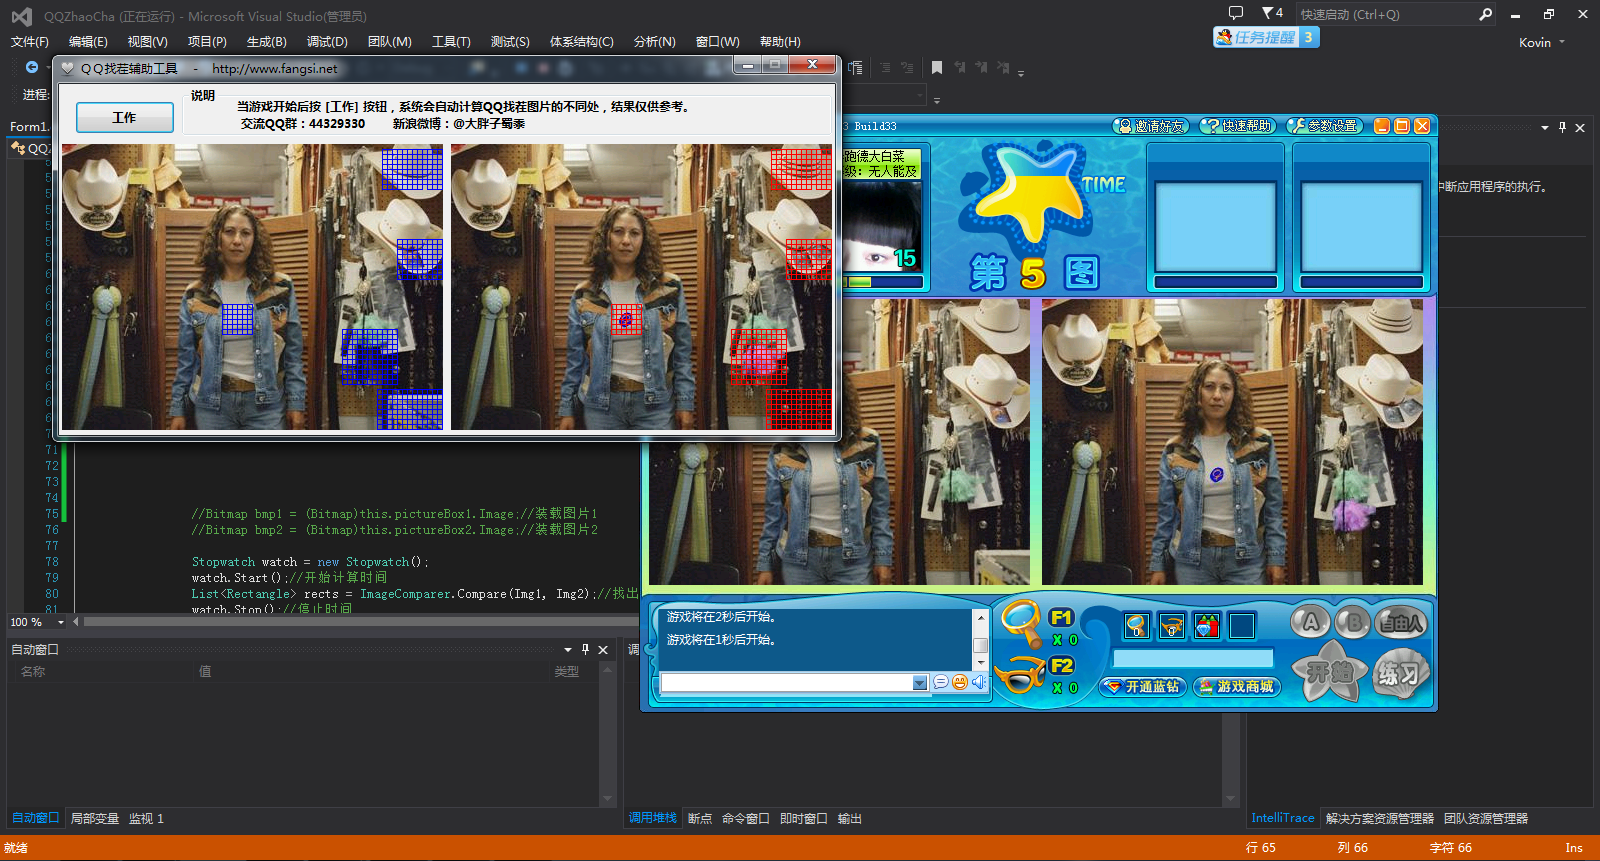Viewport: 1600px width, 861px height.
Task: Select team A bubble button
Action: 1310,623
